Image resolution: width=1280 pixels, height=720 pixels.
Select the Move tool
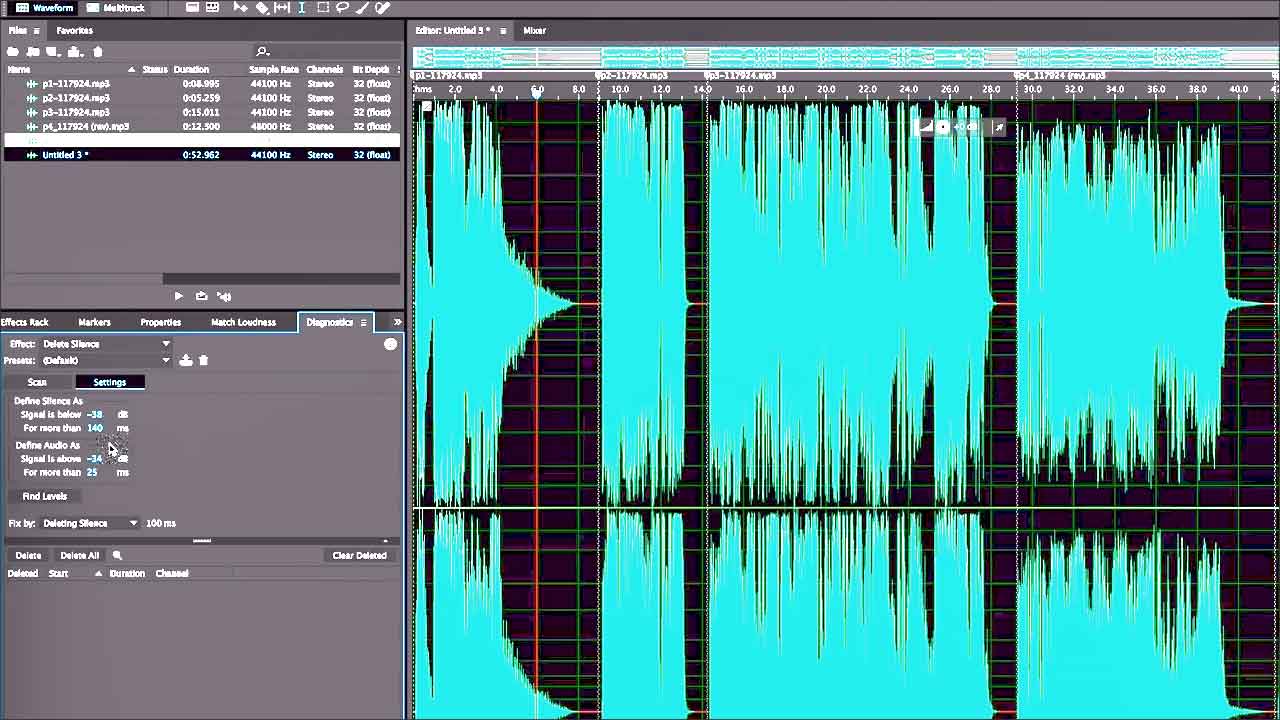pyautogui.click(x=241, y=7)
